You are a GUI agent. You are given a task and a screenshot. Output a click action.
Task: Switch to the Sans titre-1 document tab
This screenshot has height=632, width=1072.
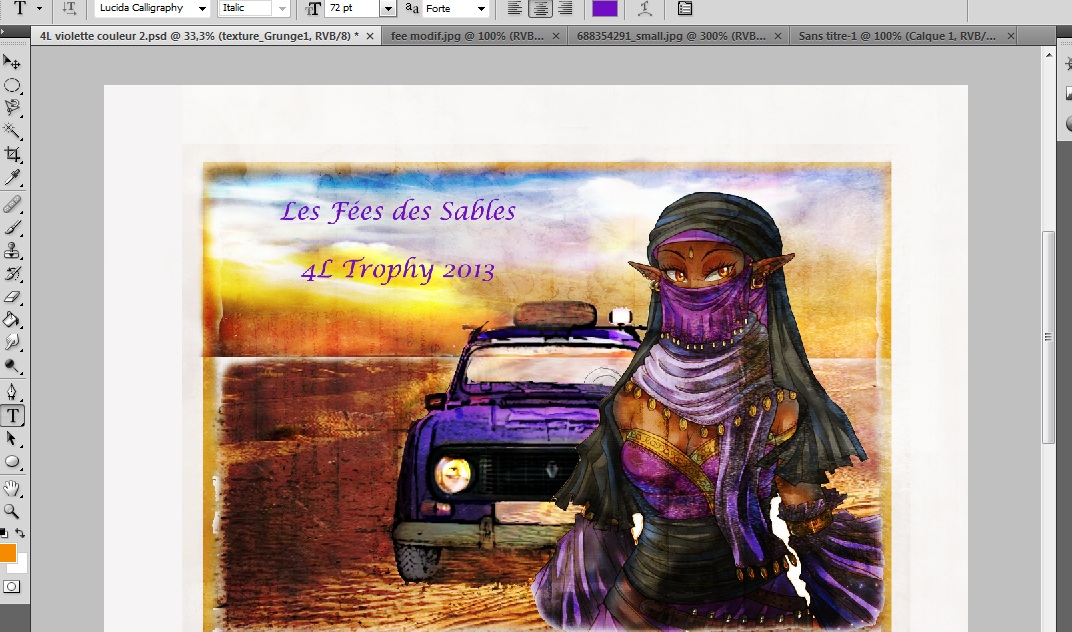tap(897, 36)
